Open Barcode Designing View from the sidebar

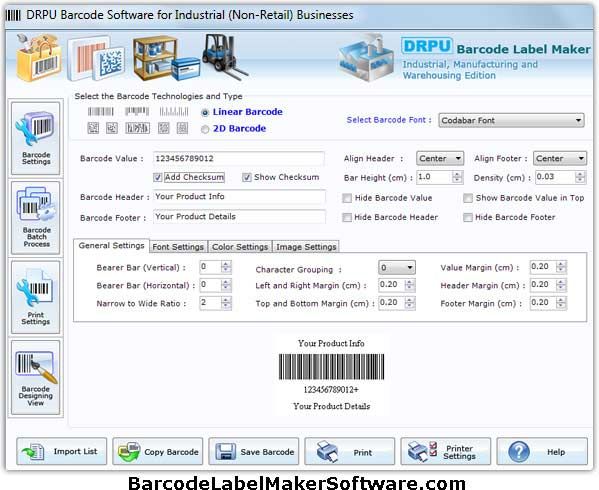36,377
